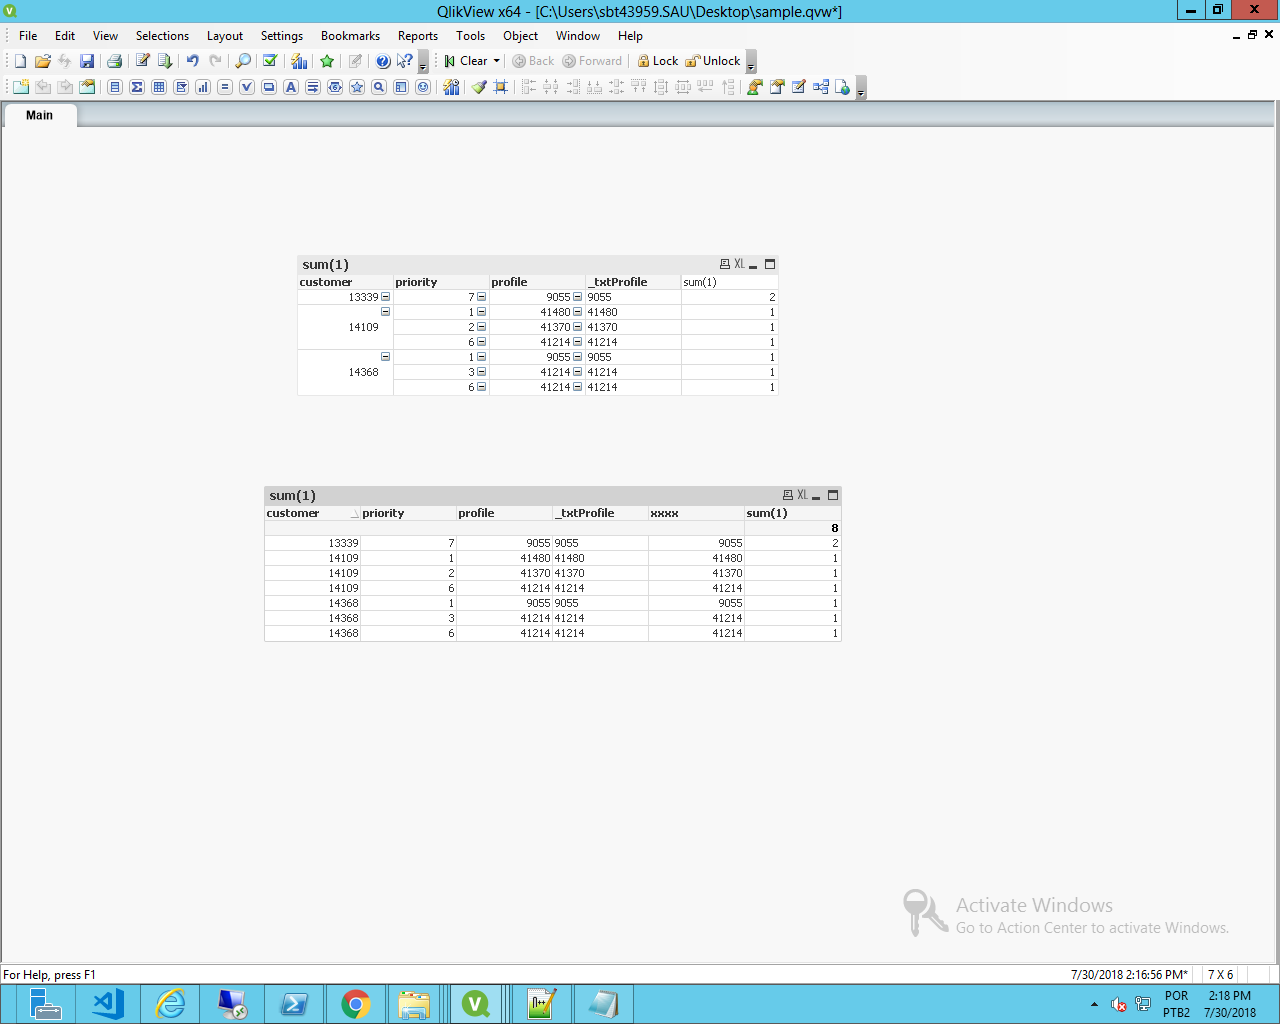Image resolution: width=1280 pixels, height=1024 pixels.
Task: Switch to the Main sheet tab
Action: (x=40, y=115)
